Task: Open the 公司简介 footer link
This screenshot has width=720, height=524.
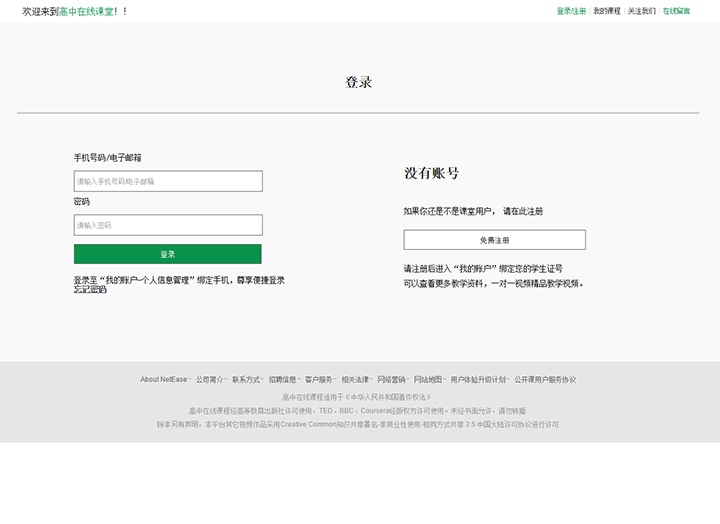Action: tap(209, 379)
